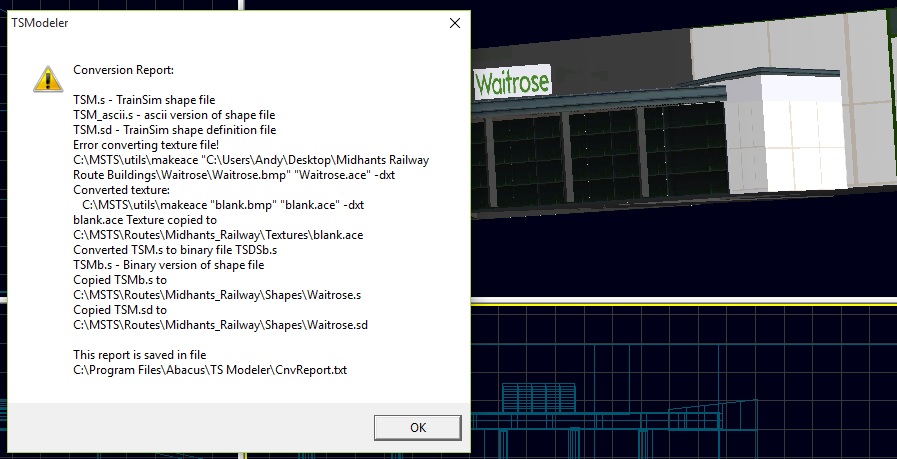Click the Shapes\Waitrose.sd path line
Image resolution: width=897 pixels, height=459 pixels.
tap(221, 325)
